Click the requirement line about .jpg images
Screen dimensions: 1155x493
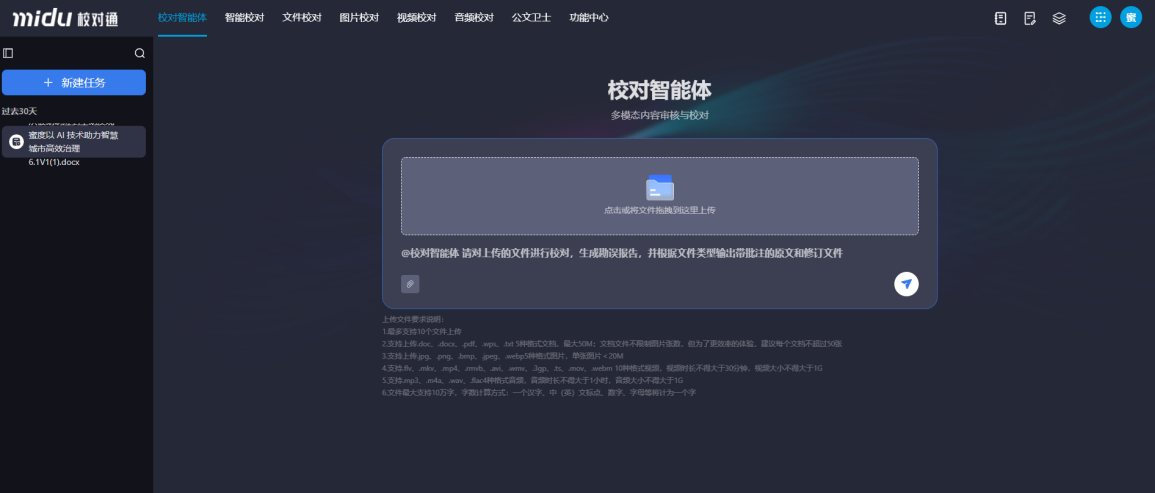coord(502,356)
